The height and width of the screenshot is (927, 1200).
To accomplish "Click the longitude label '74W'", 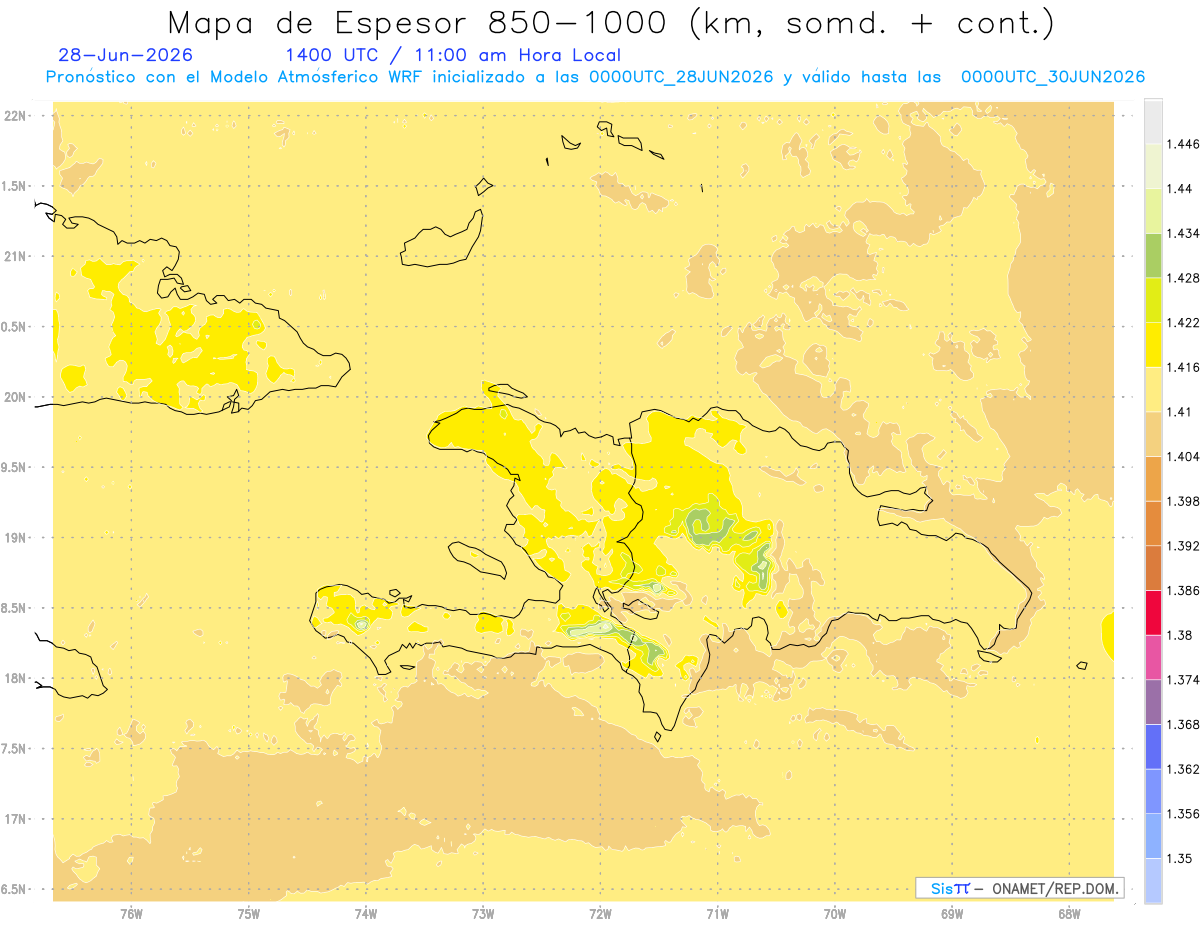I will pos(366,913).
